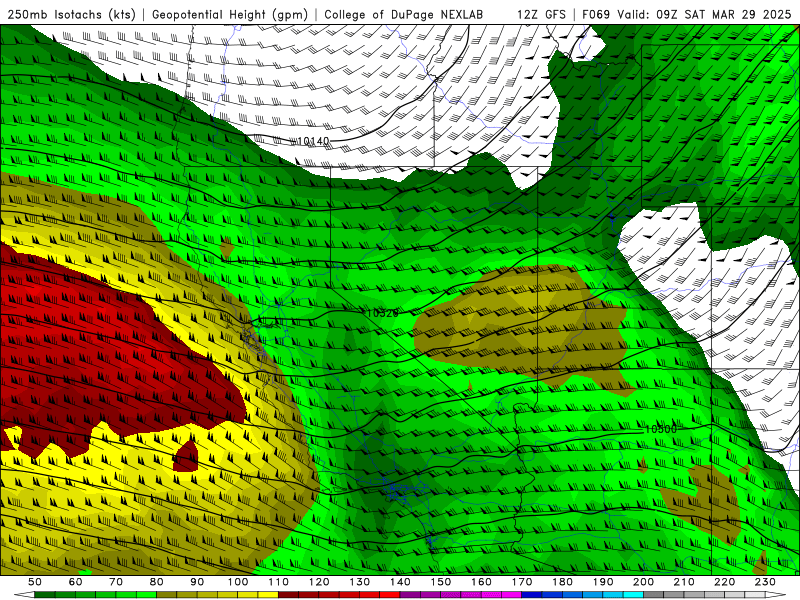The height and width of the screenshot is (600, 800).
Task: Click the 170 kts colorbar label
Action: (522, 582)
